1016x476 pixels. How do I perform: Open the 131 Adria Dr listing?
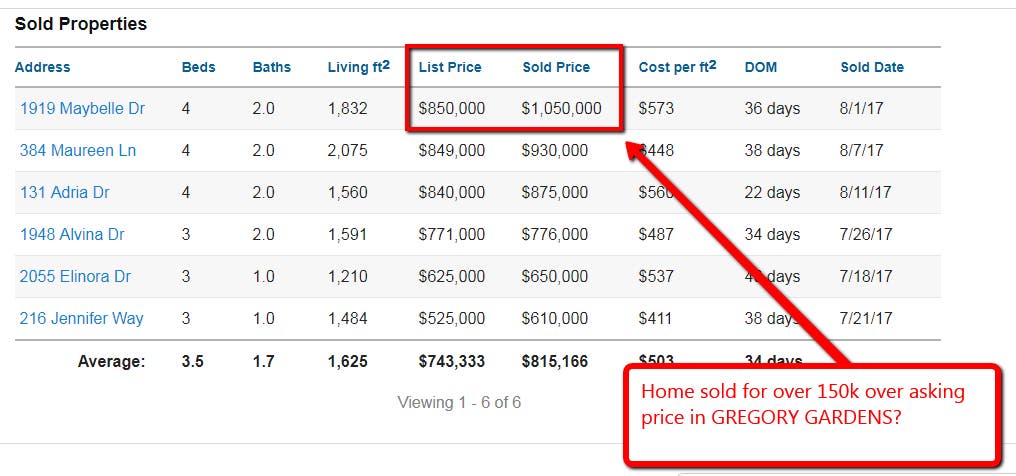tap(65, 192)
